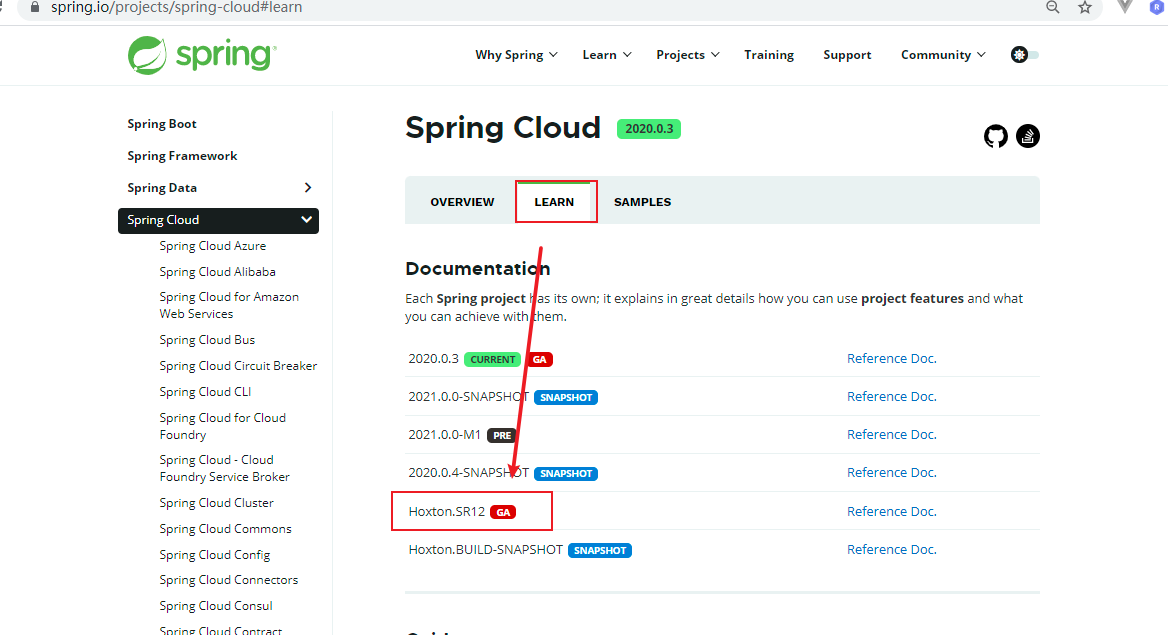Toggle the dark mode theme switch
The height and width of the screenshot is (635, 1168).
pos(1025,54)
